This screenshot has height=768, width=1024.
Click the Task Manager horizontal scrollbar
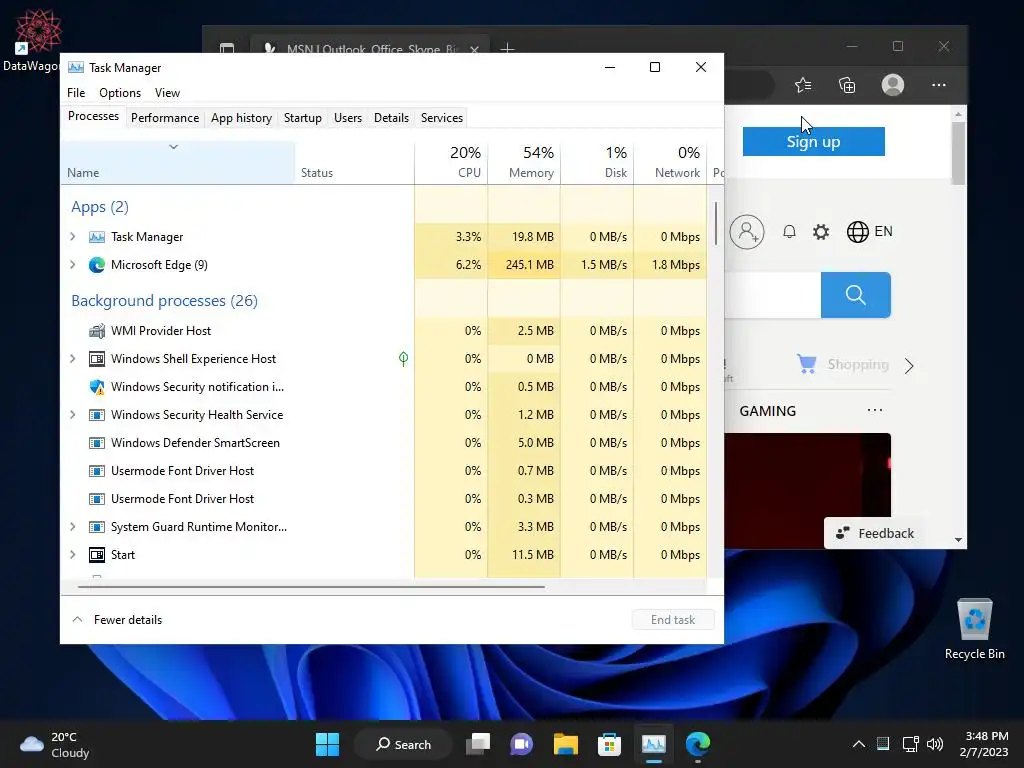(x=311, y=587)
